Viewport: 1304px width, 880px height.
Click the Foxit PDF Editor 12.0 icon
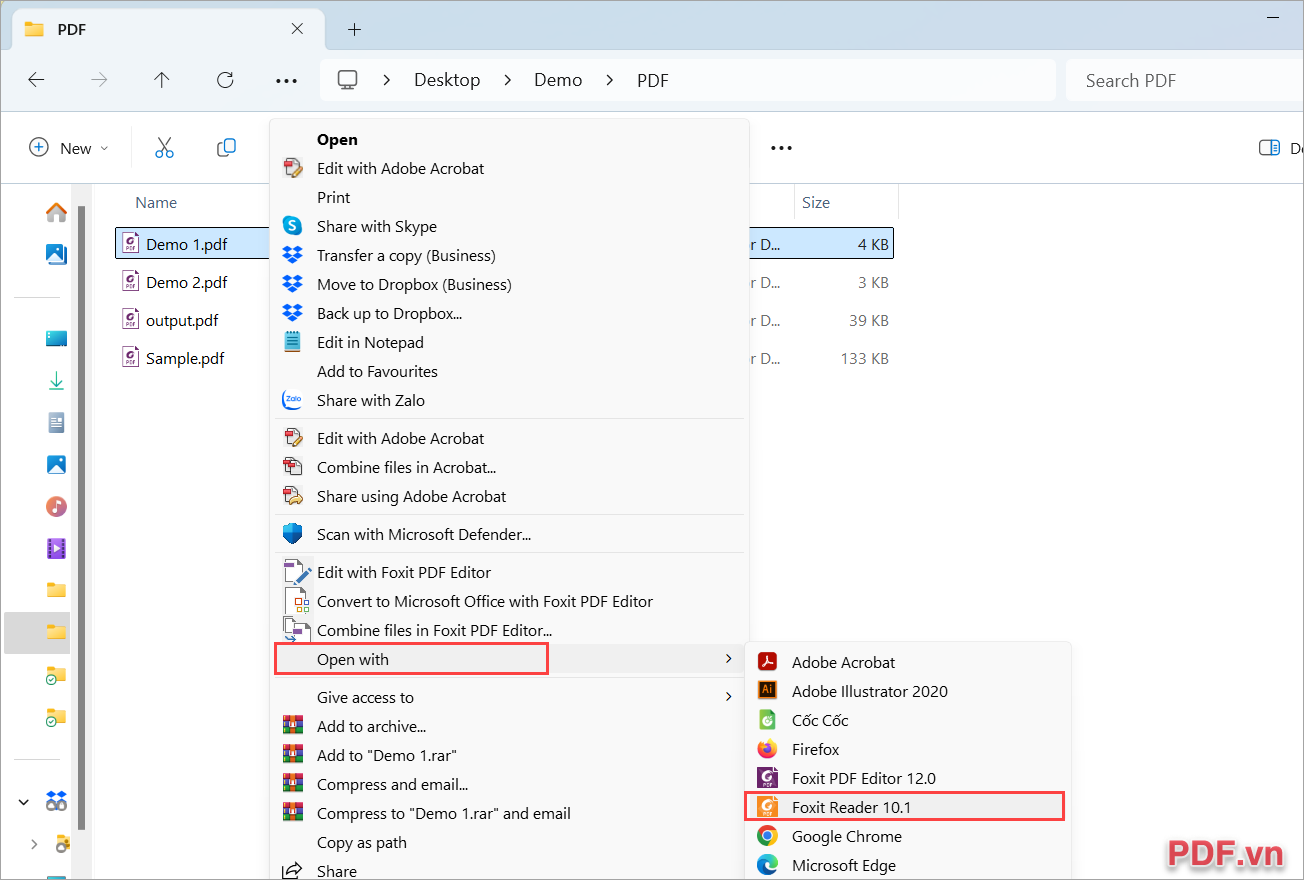(x=767, y=778)
